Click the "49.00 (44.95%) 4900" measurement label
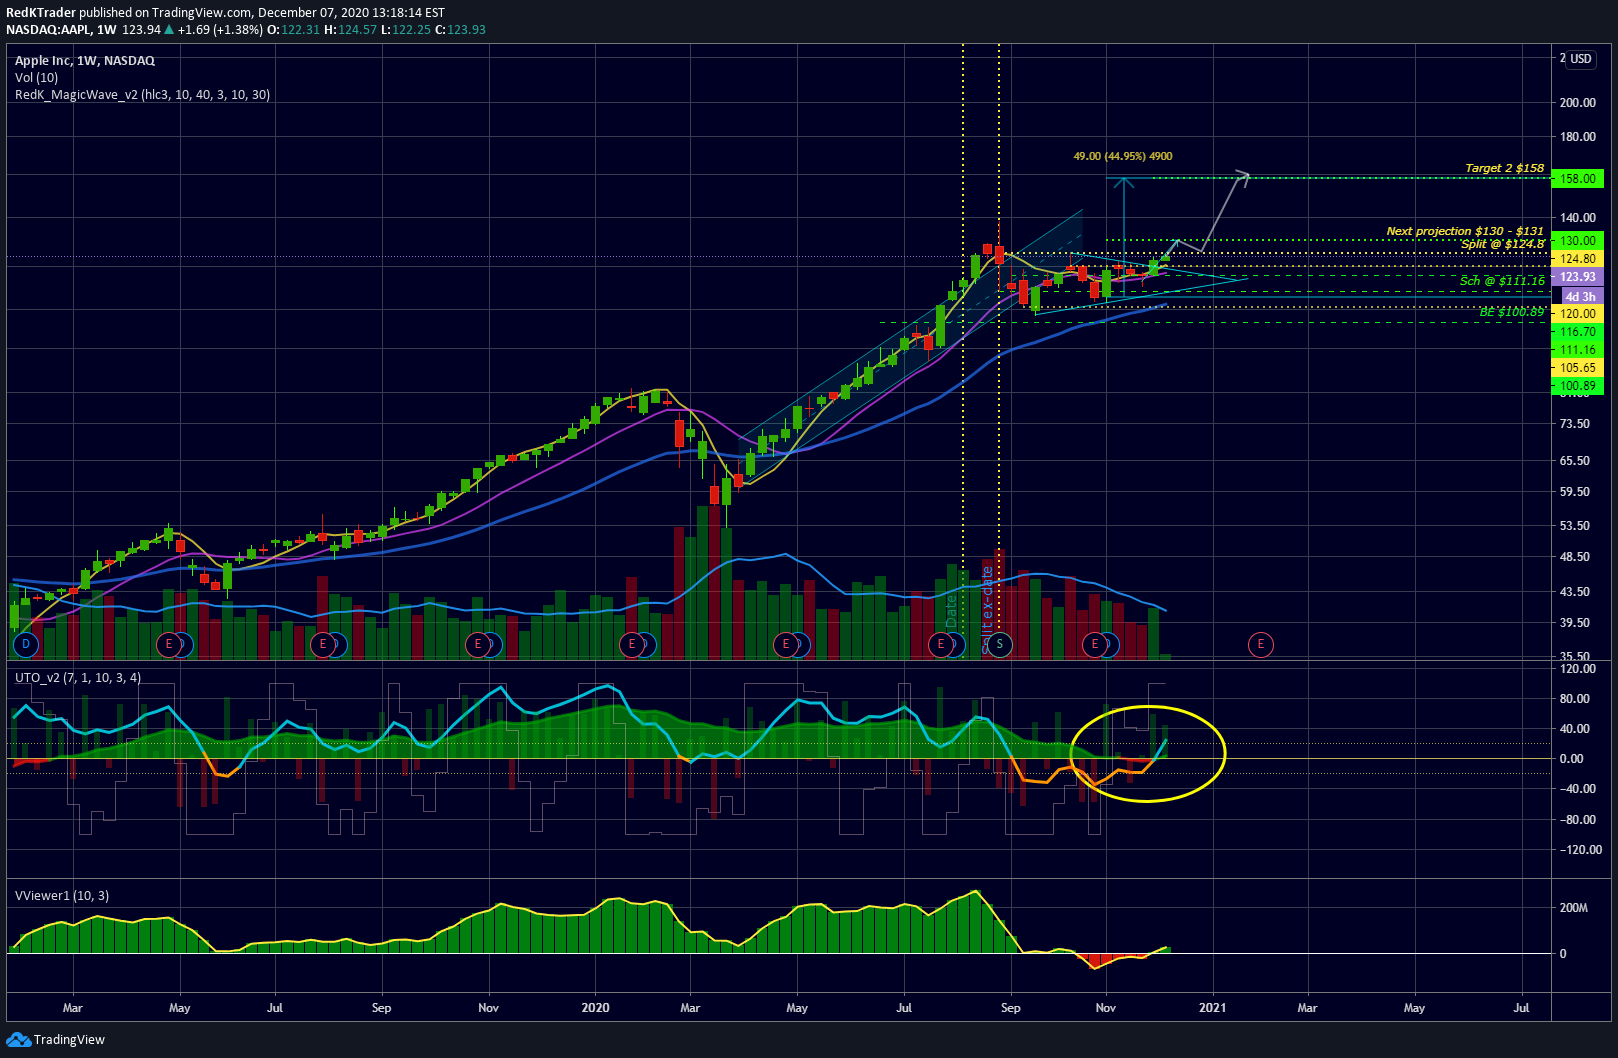This screenshot has width=1618, height=1058. [1123, 156]
